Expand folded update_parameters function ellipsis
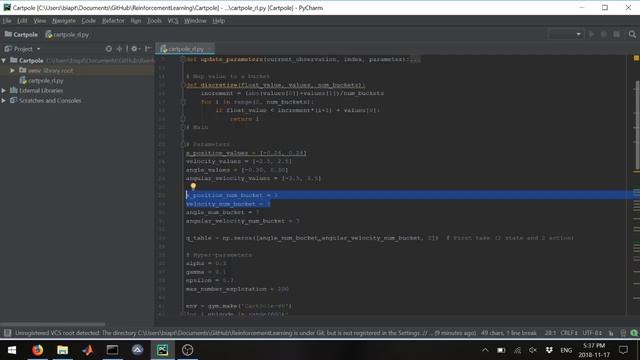This screenshot has height=360, width=640. tap(415, 60)
